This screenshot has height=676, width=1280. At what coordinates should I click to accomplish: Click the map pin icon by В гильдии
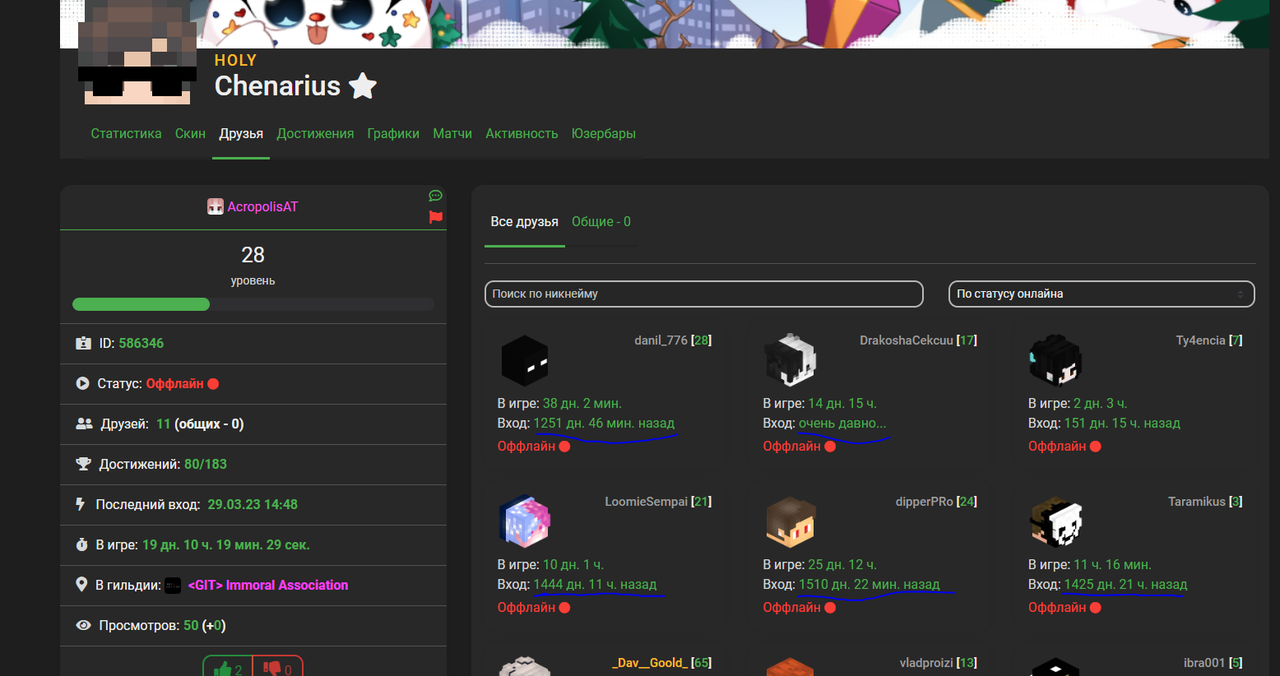[x=82, y=585]
